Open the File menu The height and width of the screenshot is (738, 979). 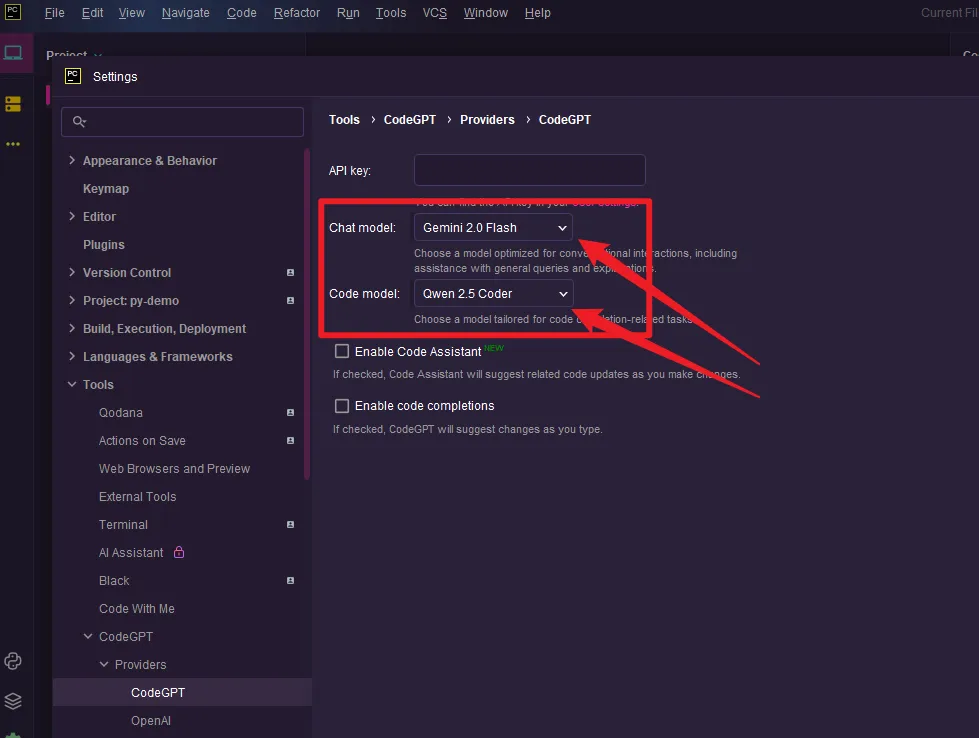coord(54,12)
